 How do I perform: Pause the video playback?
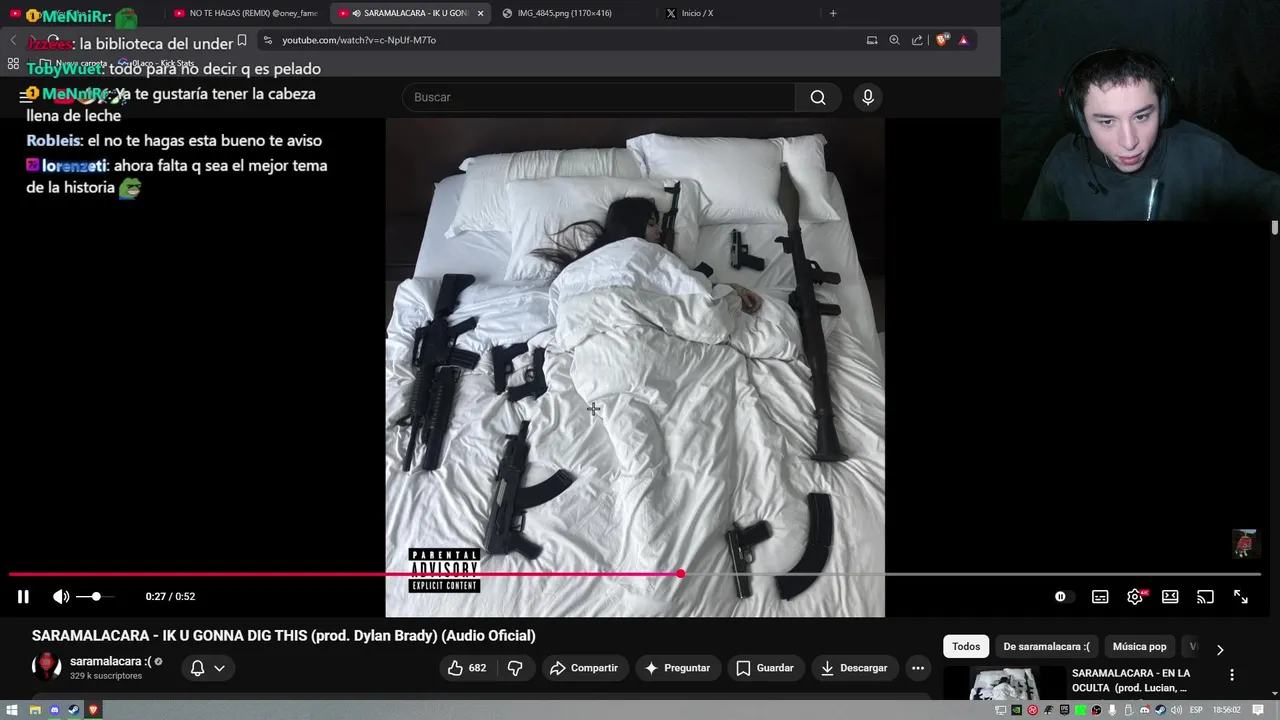[x=23, y=597]
